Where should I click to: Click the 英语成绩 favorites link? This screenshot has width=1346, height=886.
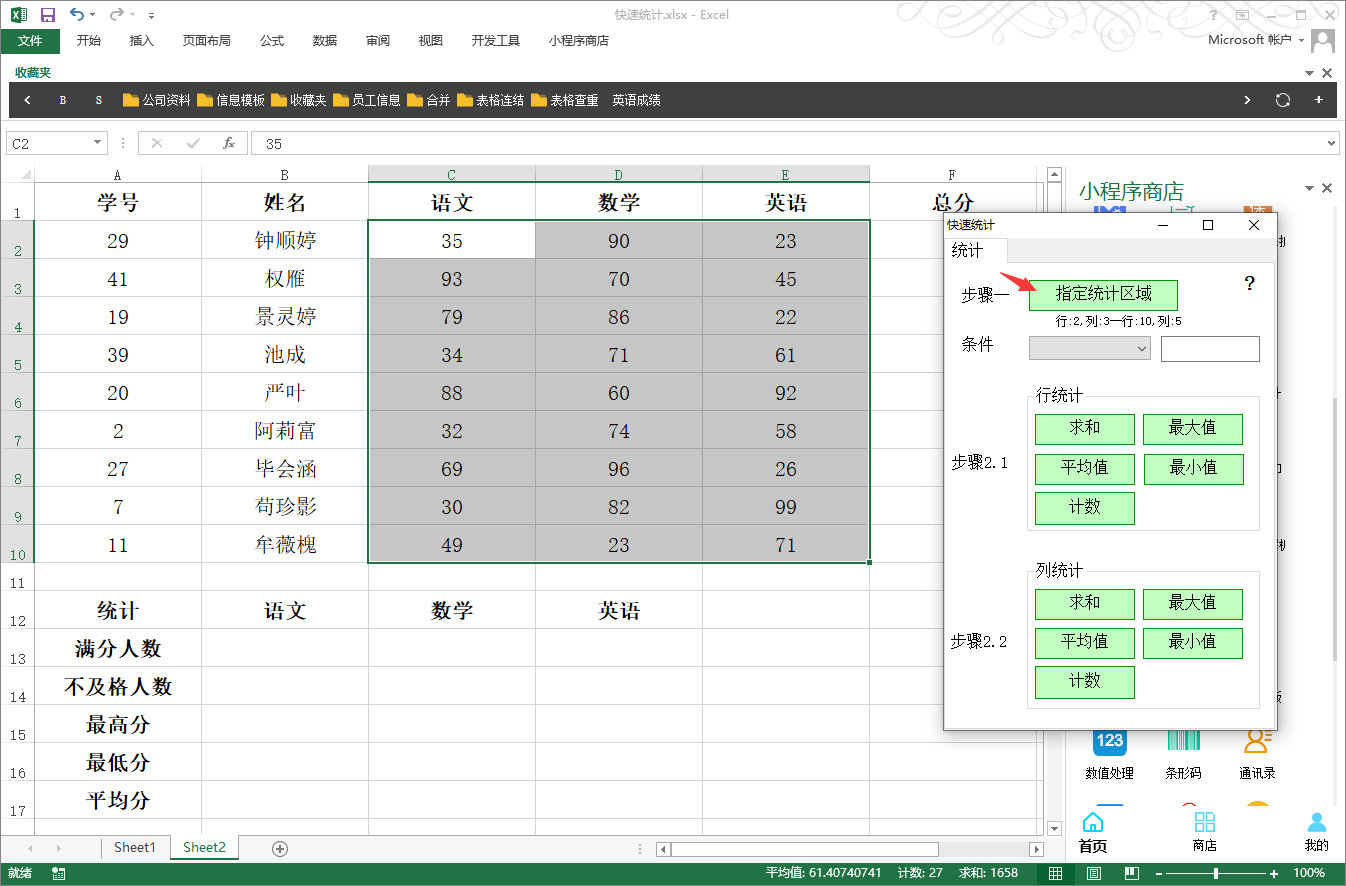[x=636, y=100]
